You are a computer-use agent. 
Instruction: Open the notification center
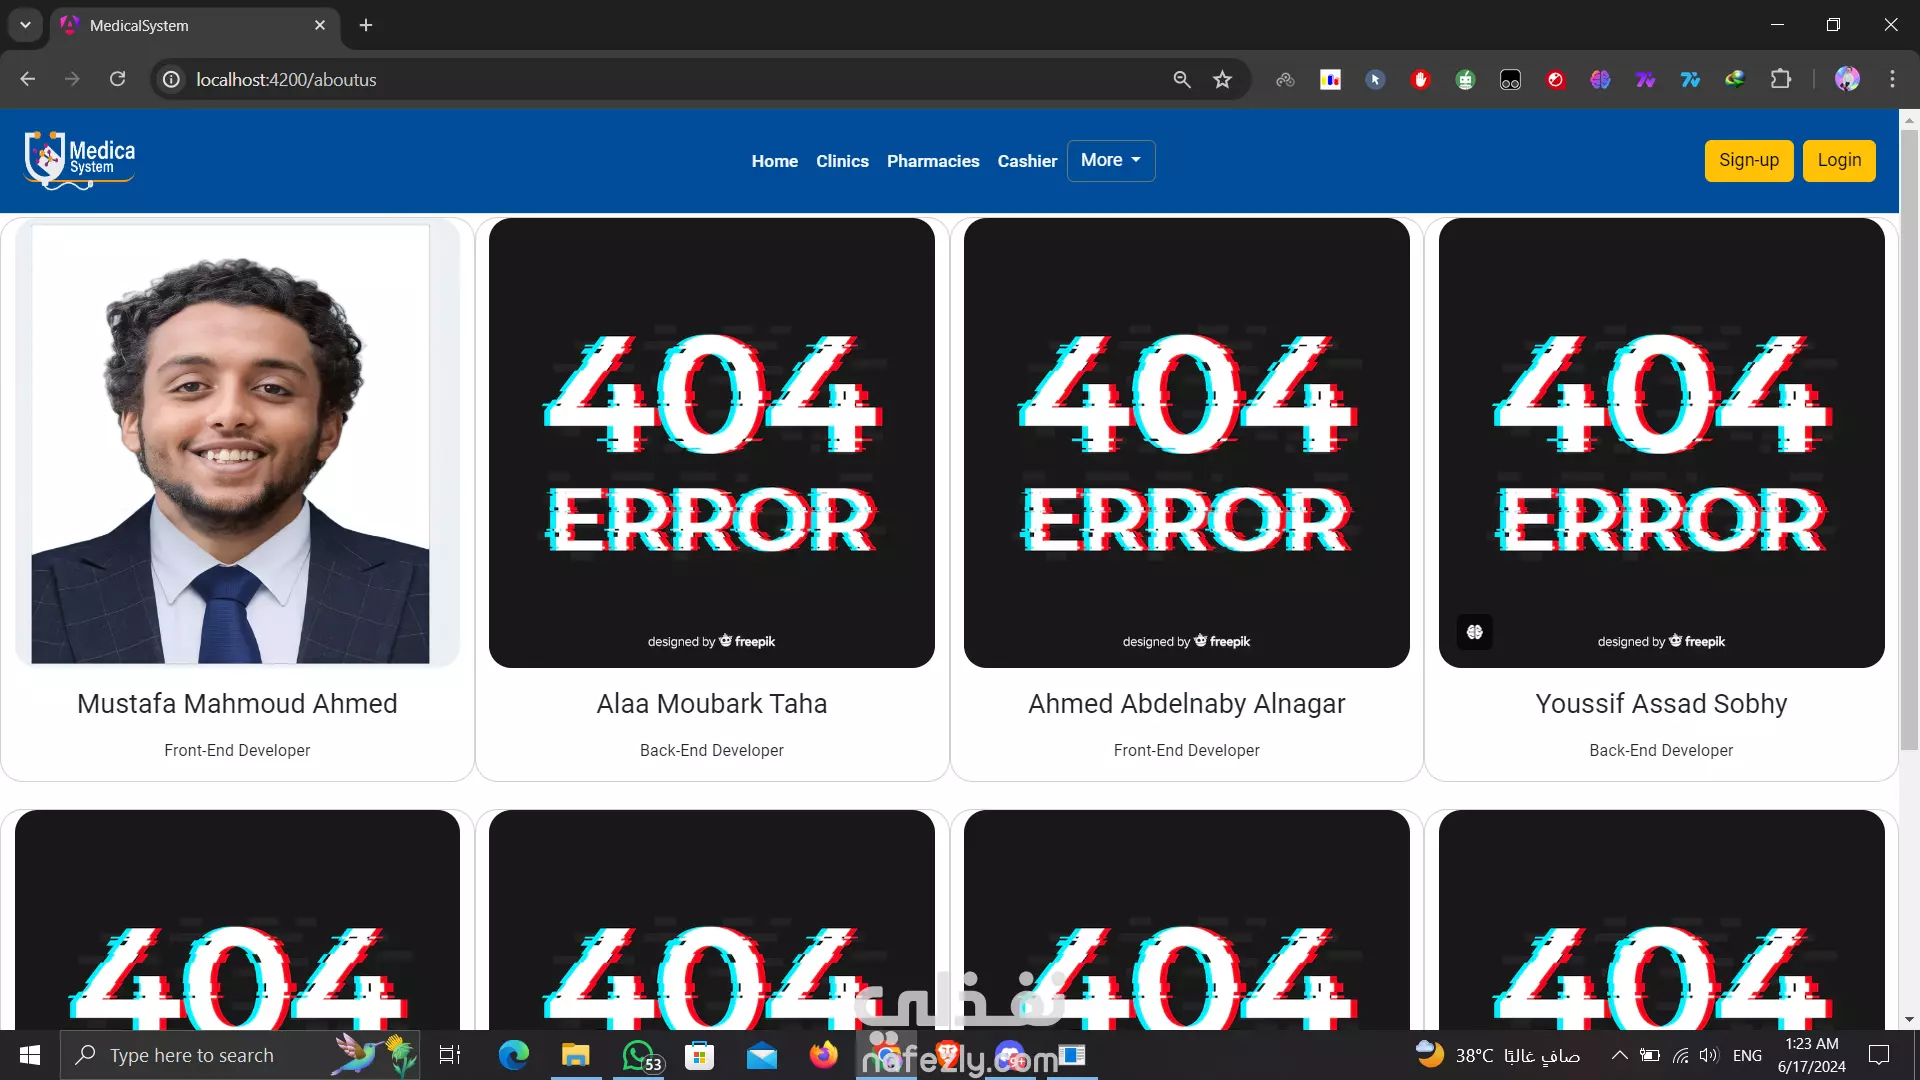[1879, 1055]
